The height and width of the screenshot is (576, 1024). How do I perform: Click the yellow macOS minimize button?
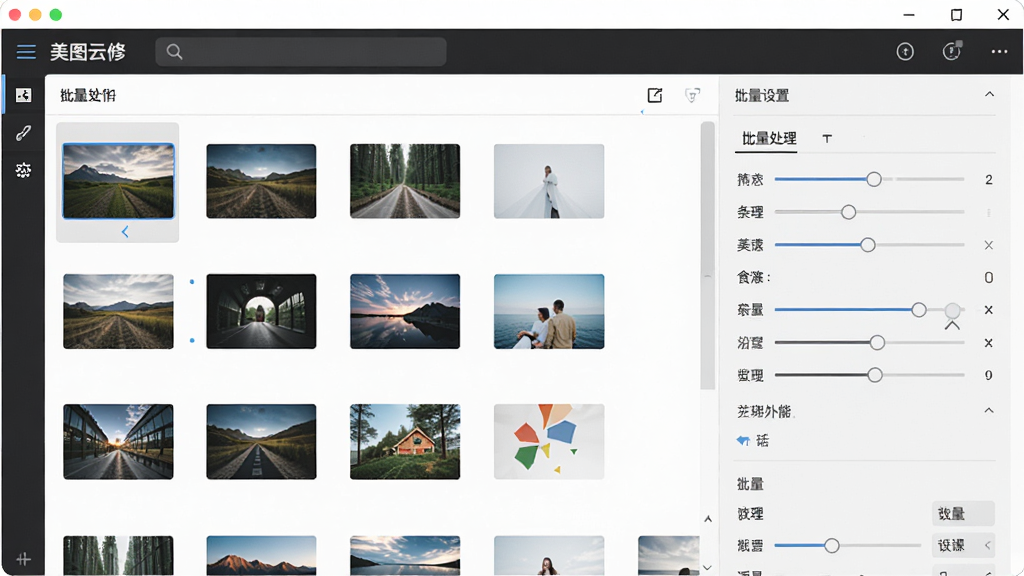click(x=35, y=14)
